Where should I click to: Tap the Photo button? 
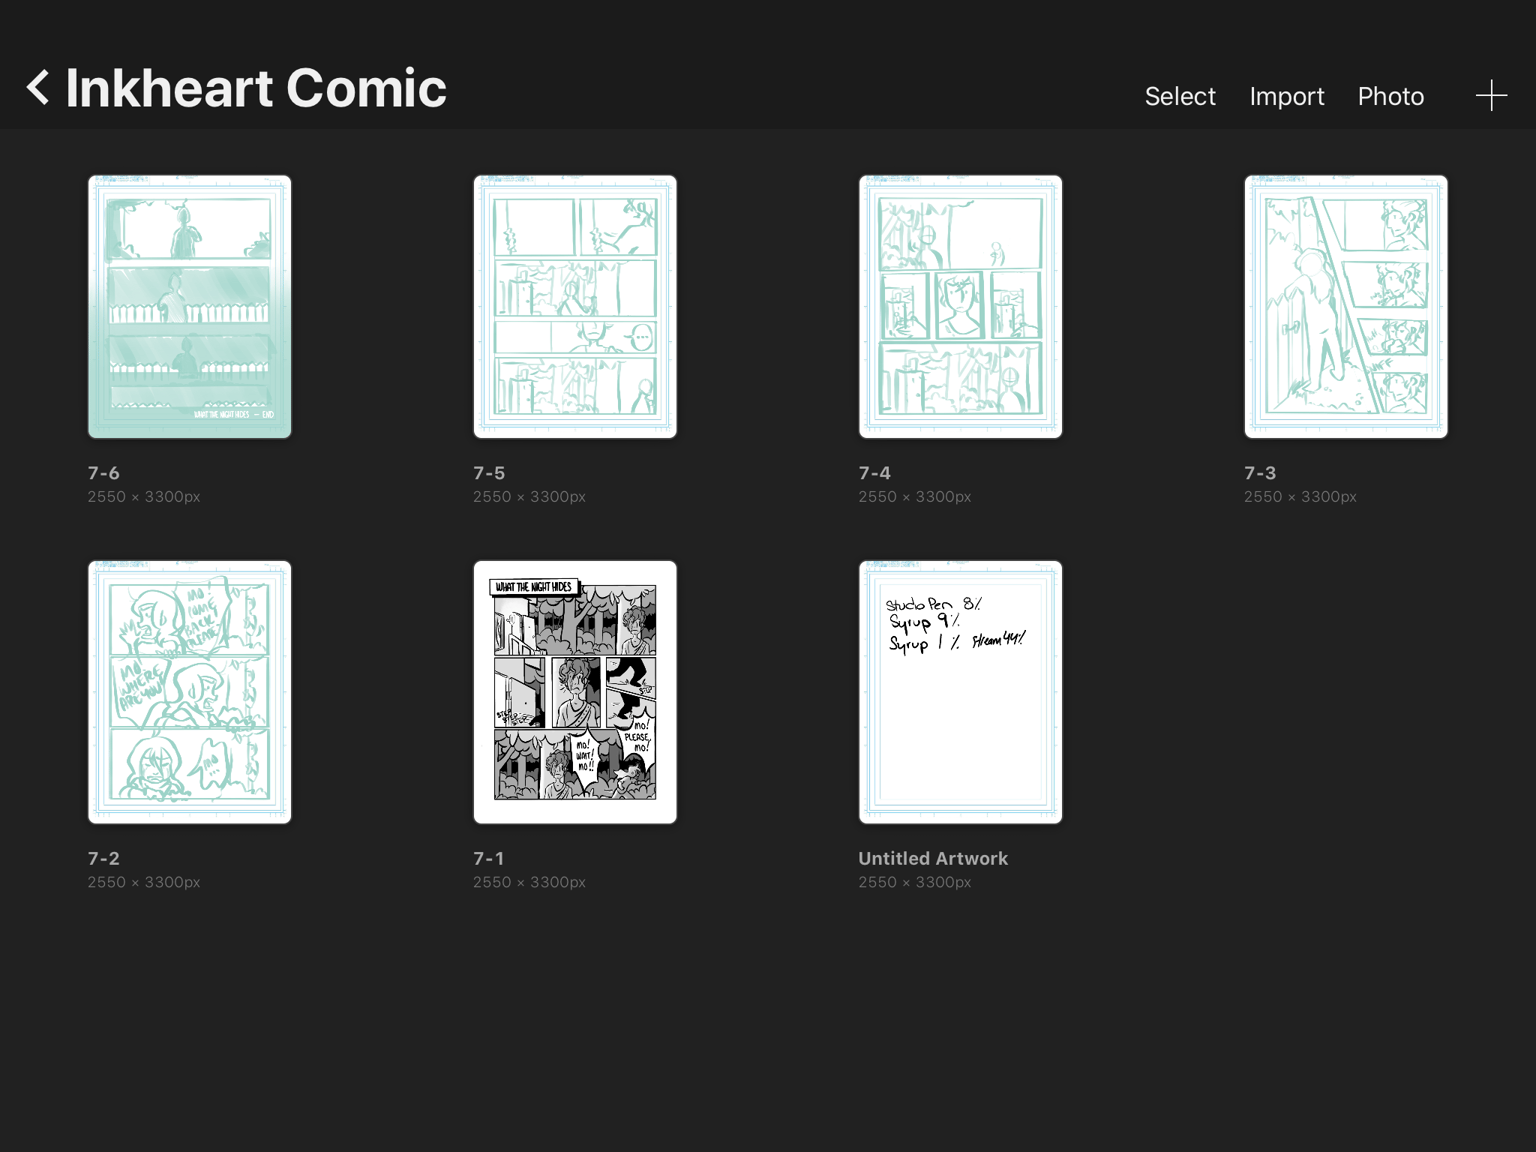(x=1390, y=96)
